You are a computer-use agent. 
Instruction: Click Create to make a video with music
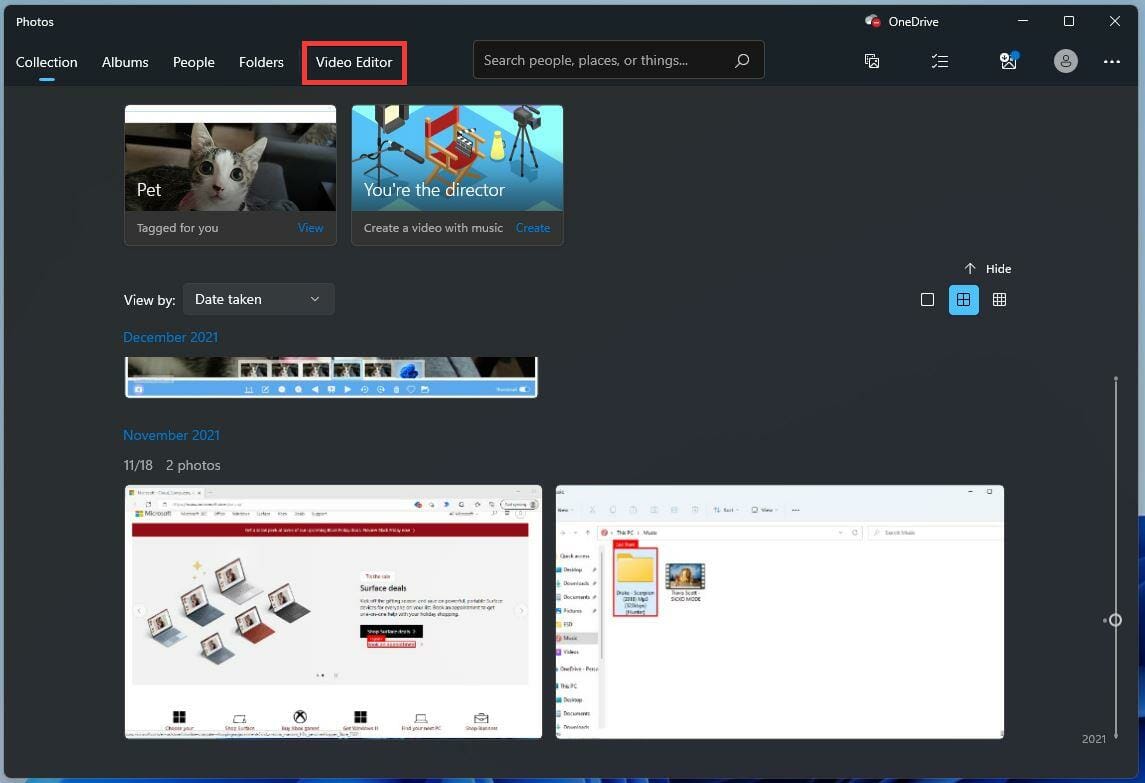coord(533,227)
